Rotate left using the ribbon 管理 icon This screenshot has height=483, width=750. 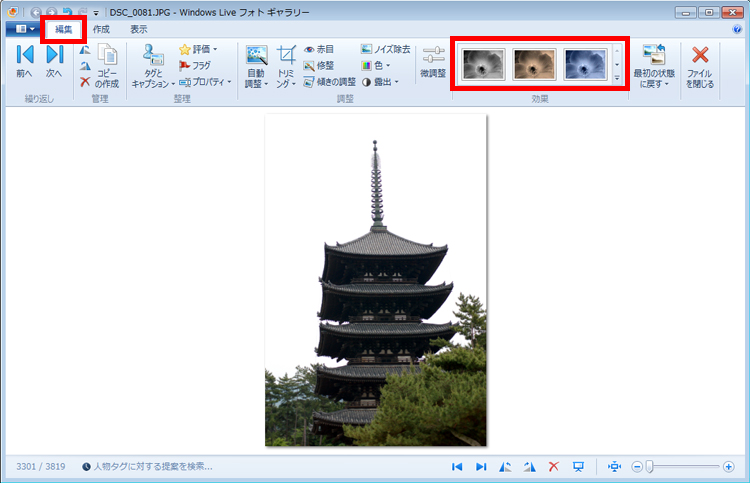(85, 49)
